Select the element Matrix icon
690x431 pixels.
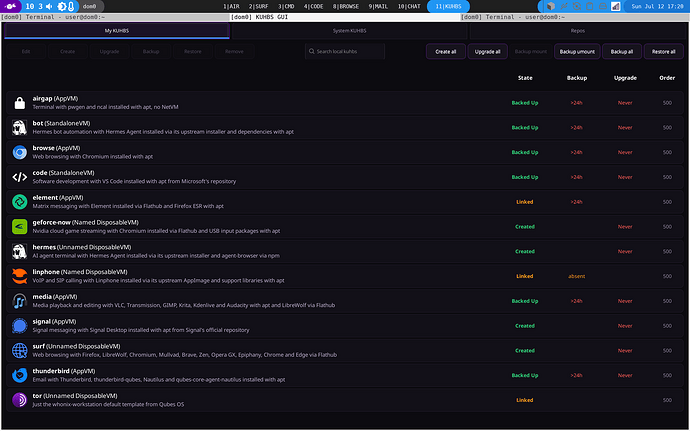pos(19,202)
